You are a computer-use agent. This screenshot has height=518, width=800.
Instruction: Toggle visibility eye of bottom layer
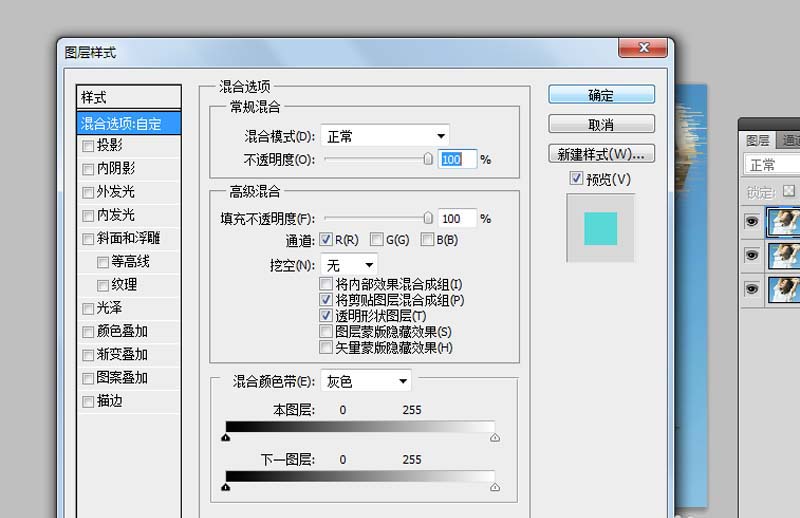click(752, 289)
